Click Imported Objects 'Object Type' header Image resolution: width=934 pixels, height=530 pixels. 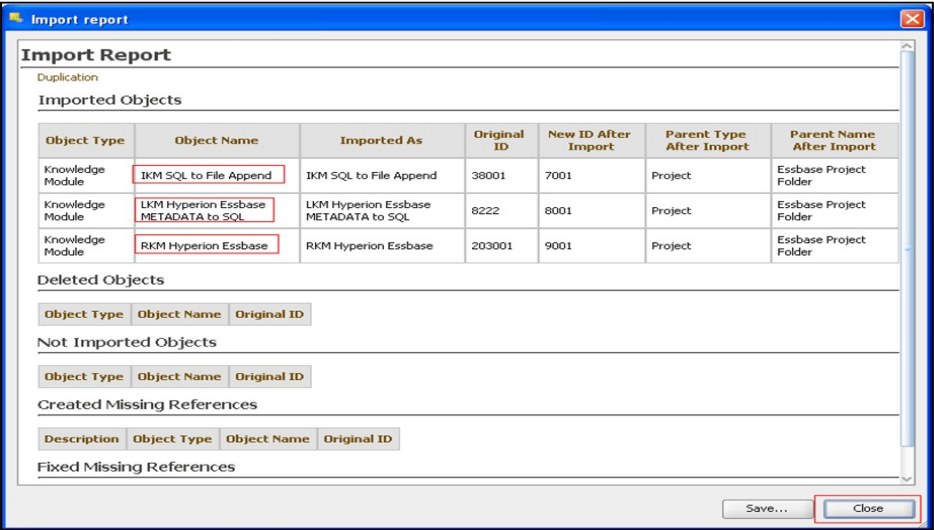pos(85,141)
